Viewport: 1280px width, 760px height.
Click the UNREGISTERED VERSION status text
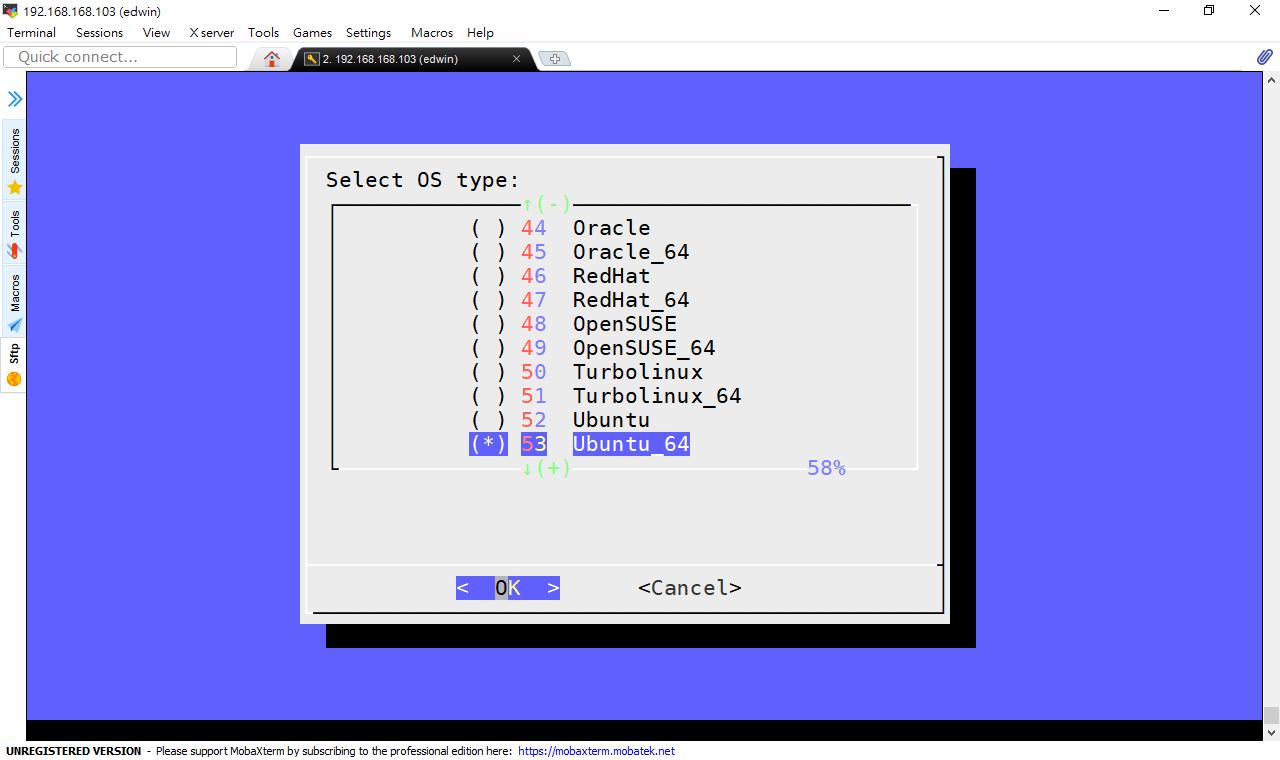point(74,751)
